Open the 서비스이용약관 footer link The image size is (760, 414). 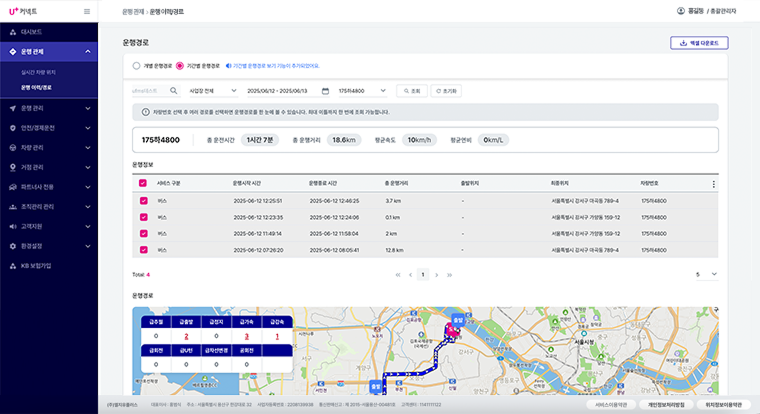coord(612,405)
